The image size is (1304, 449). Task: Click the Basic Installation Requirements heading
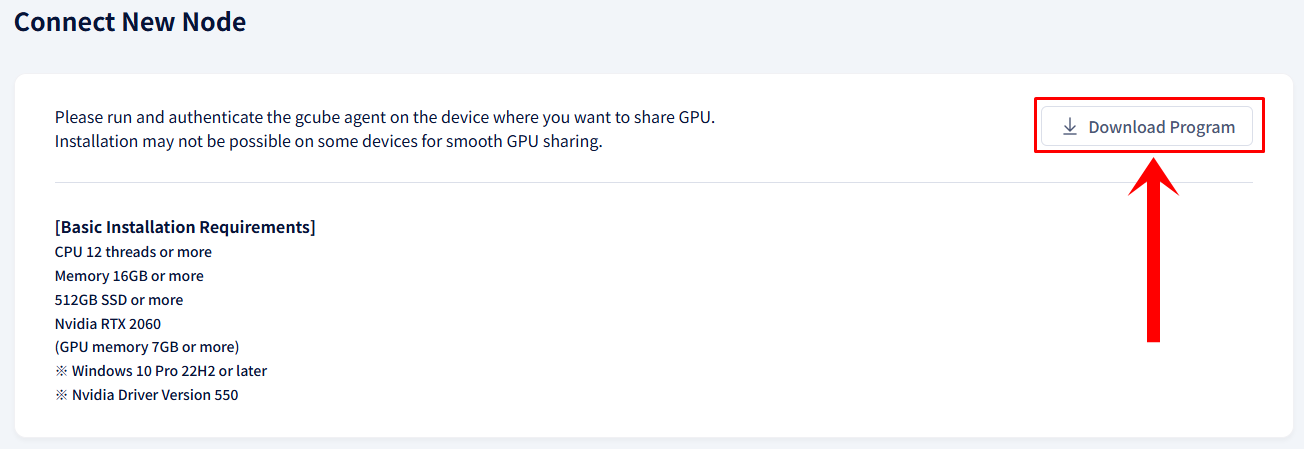click(x=185, y=227)
